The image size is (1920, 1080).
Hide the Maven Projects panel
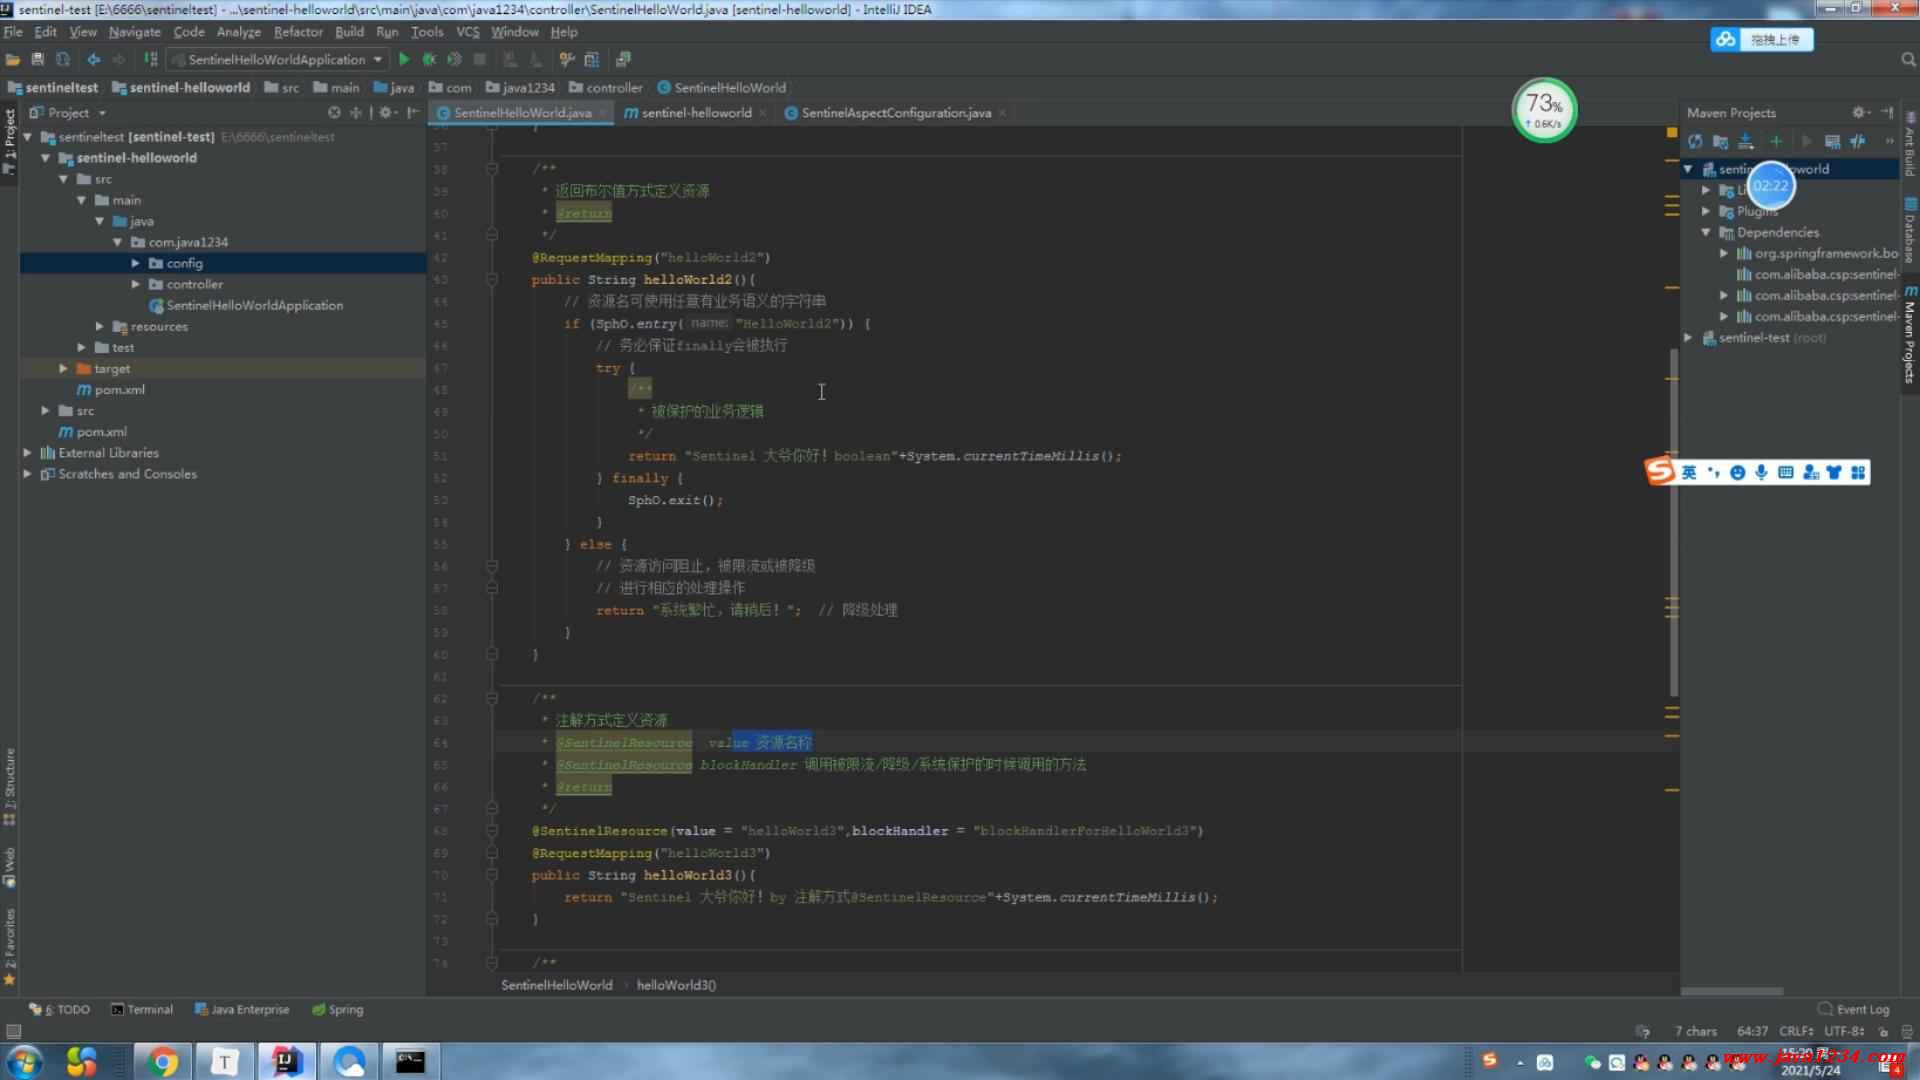(1887, 112)
